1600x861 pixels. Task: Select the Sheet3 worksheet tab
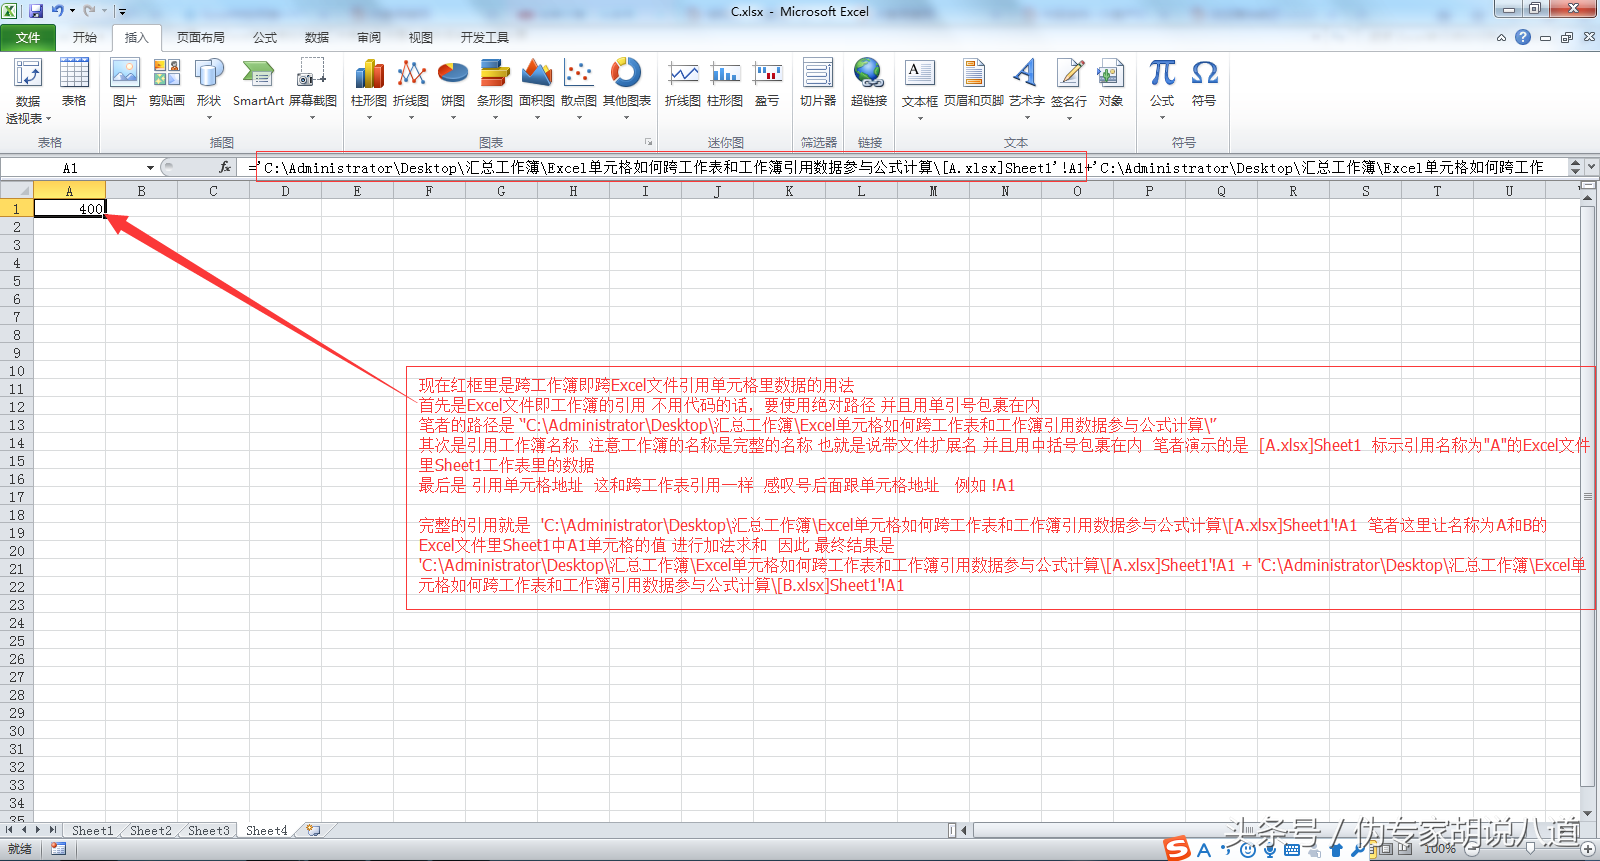[x=208, y=830]
